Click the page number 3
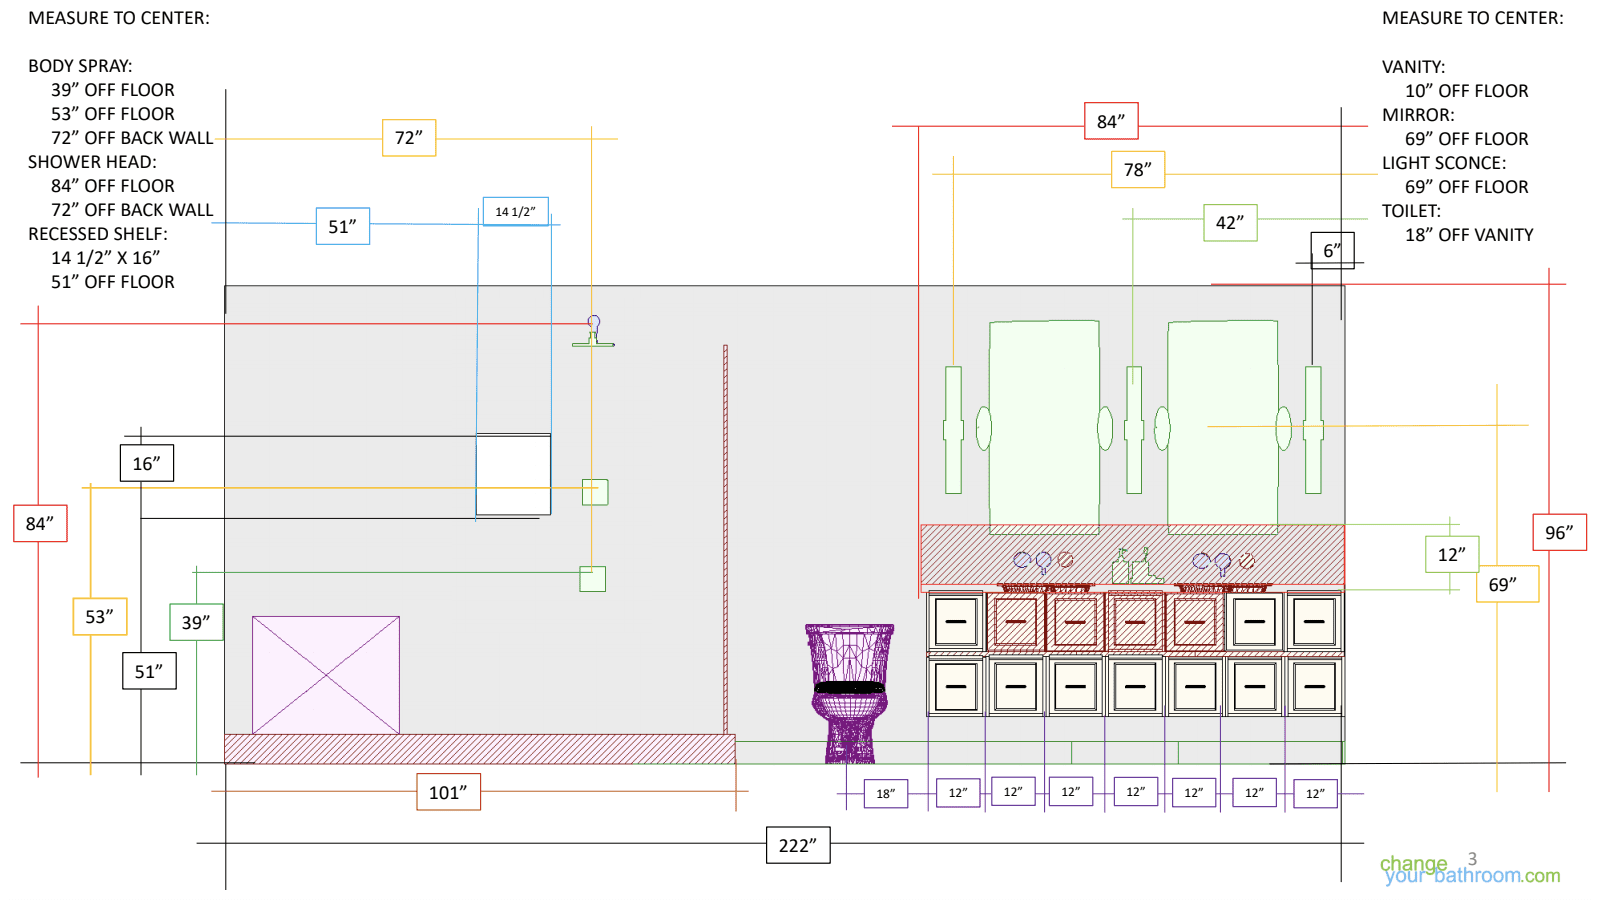 (1472, 859)
